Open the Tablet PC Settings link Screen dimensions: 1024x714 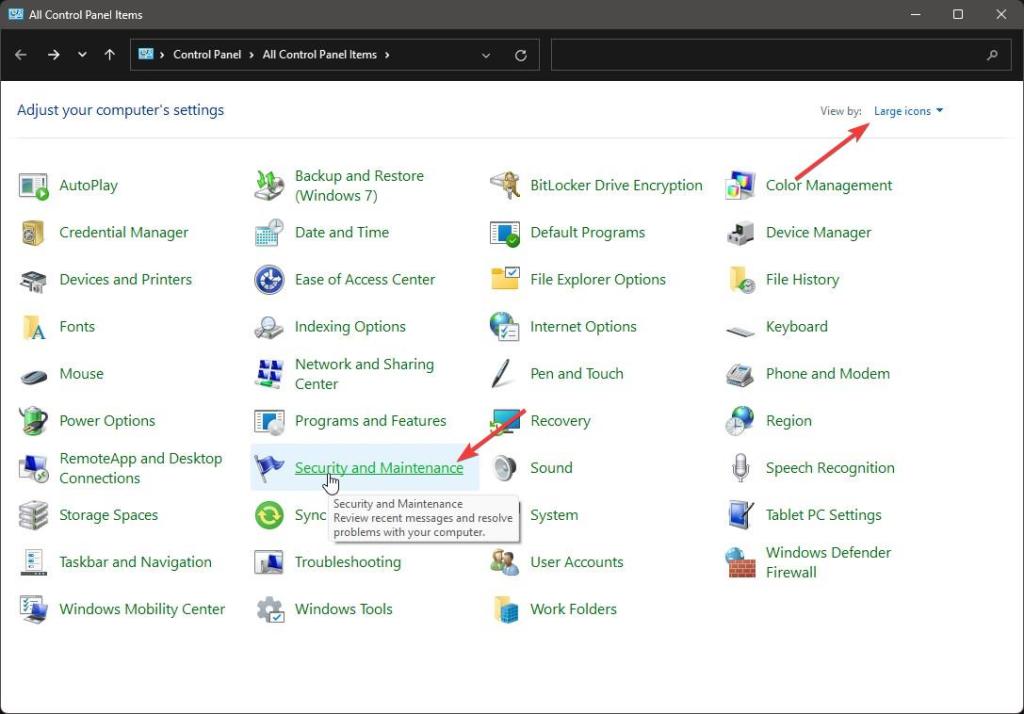pyautogui.click(x=824, y=515)
